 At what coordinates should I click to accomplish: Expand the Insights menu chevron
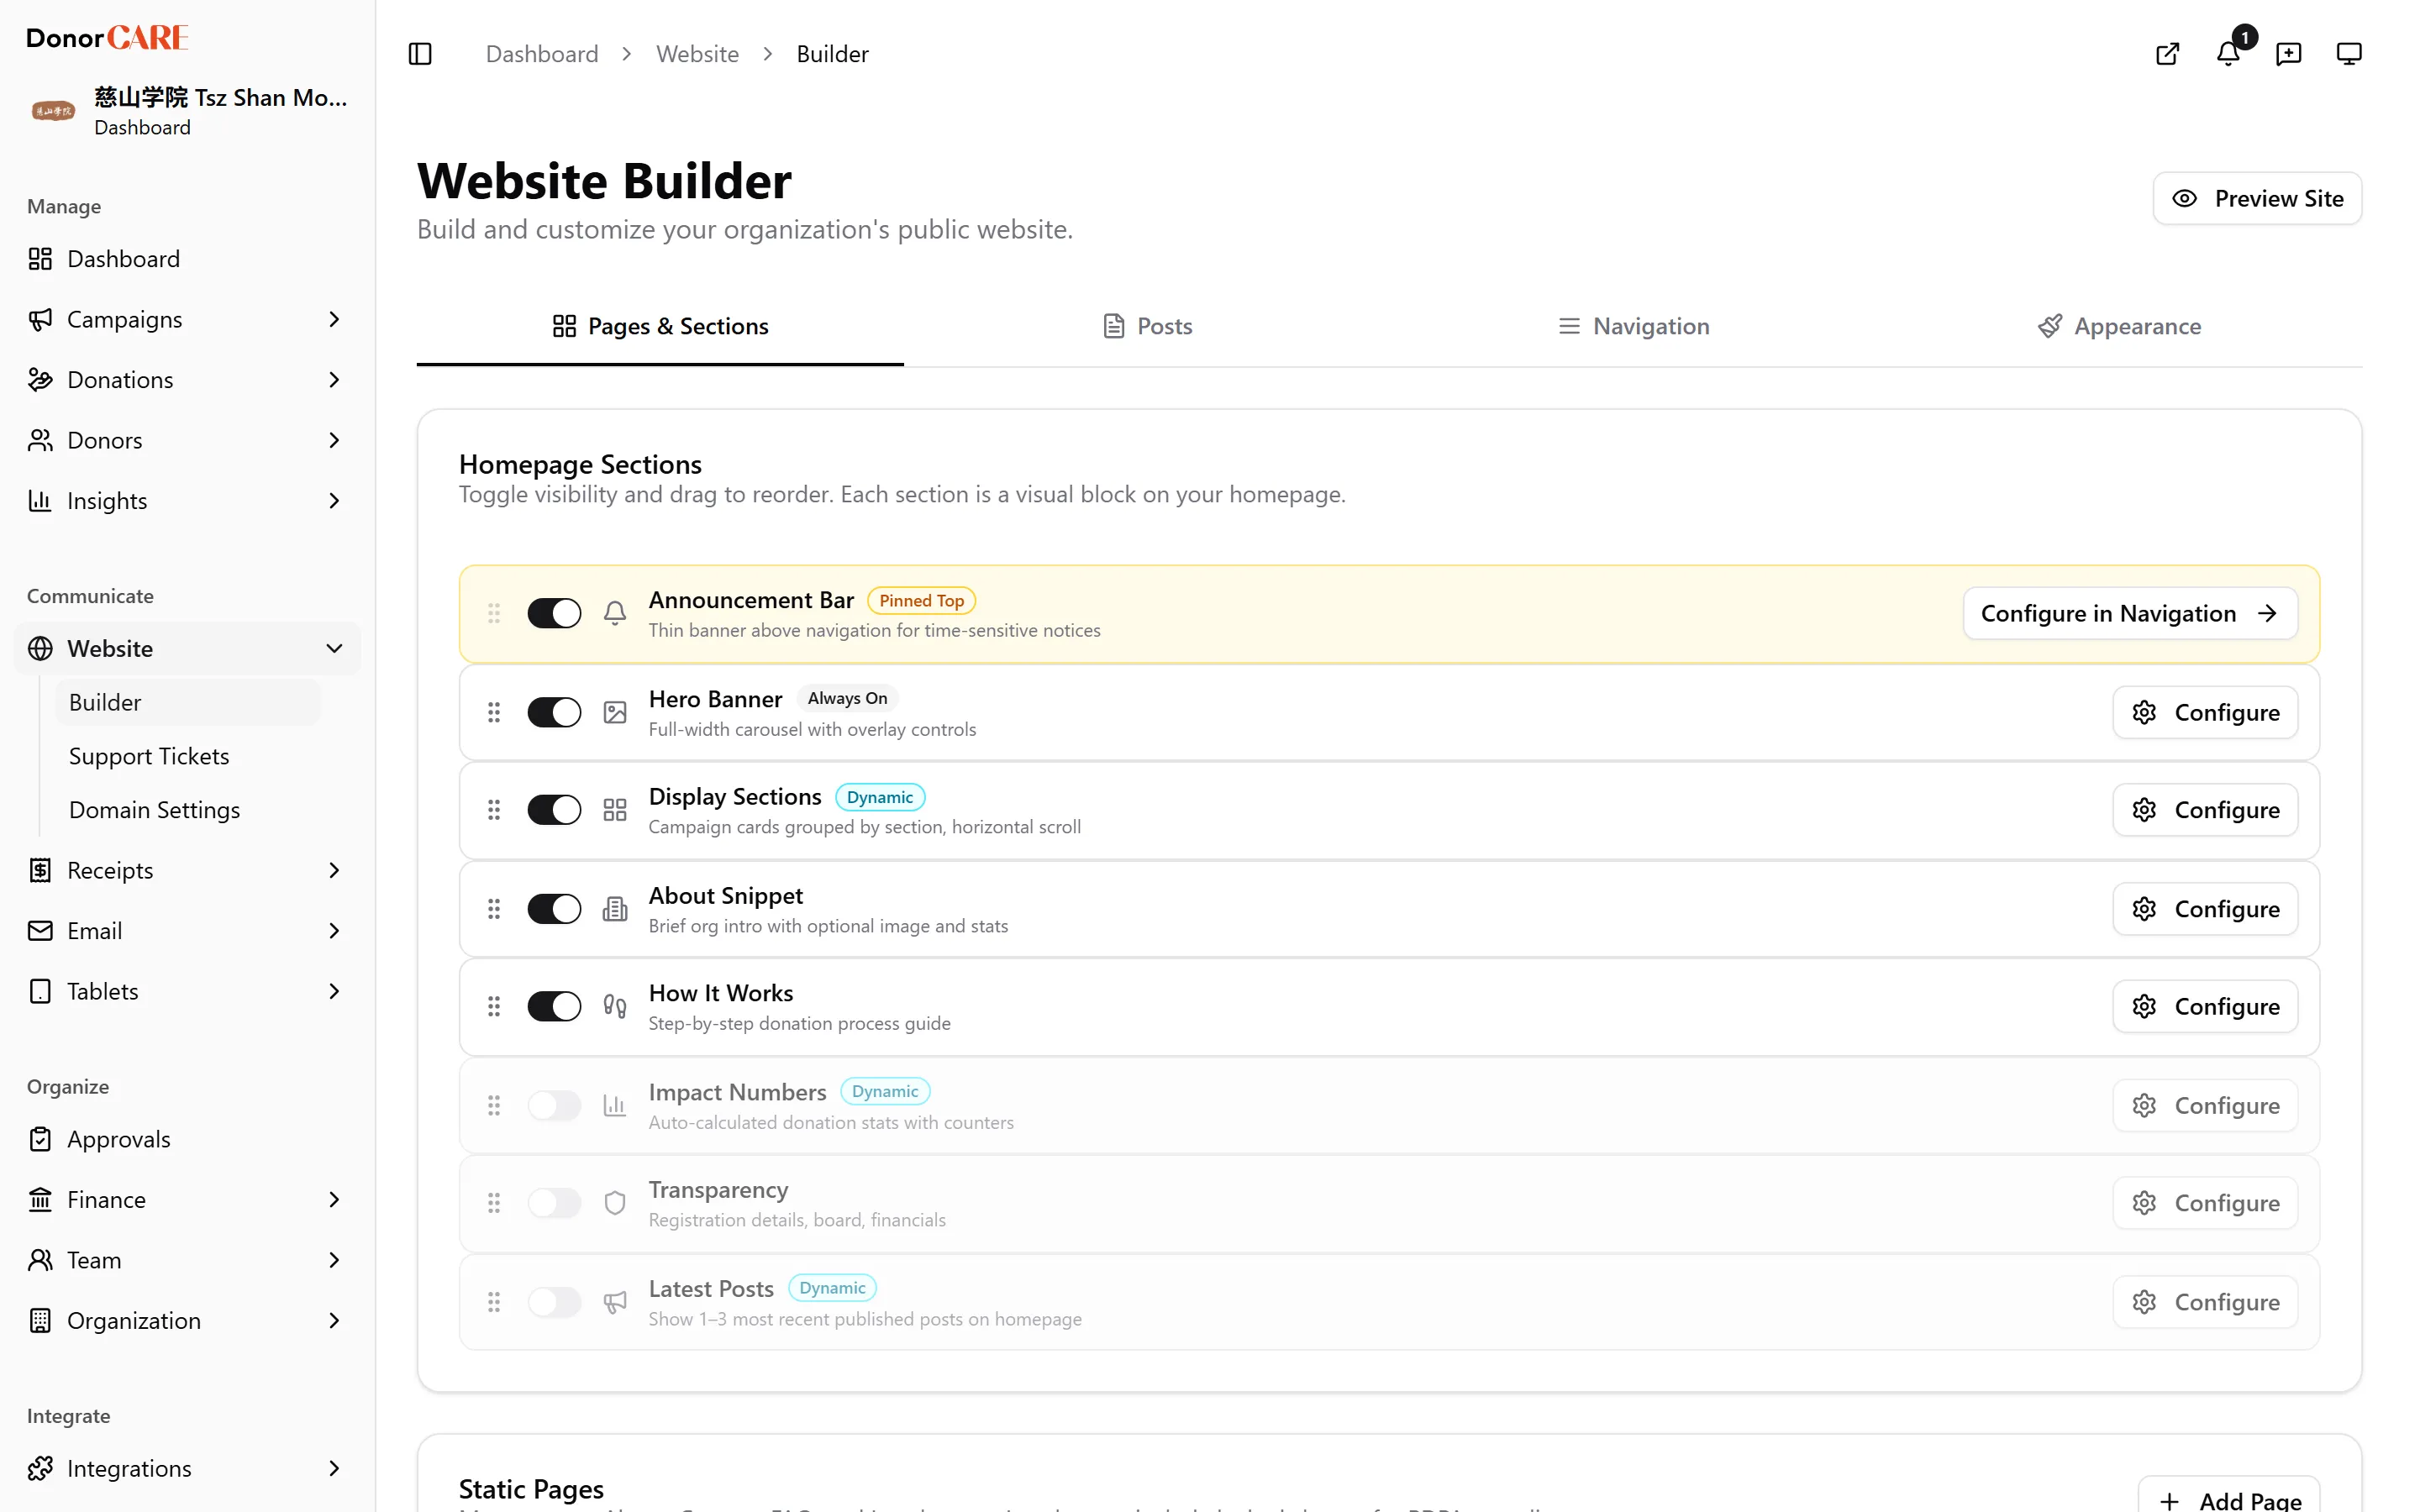(334, 501)
